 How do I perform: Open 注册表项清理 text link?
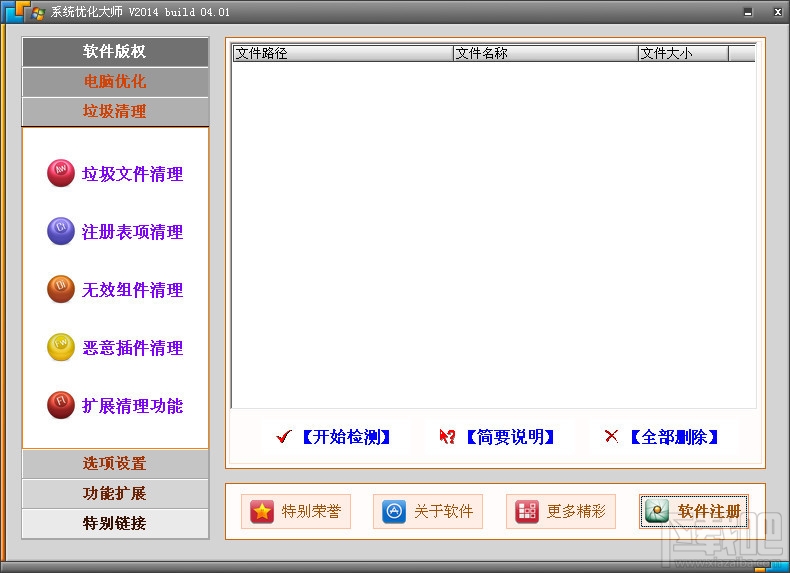133,232
